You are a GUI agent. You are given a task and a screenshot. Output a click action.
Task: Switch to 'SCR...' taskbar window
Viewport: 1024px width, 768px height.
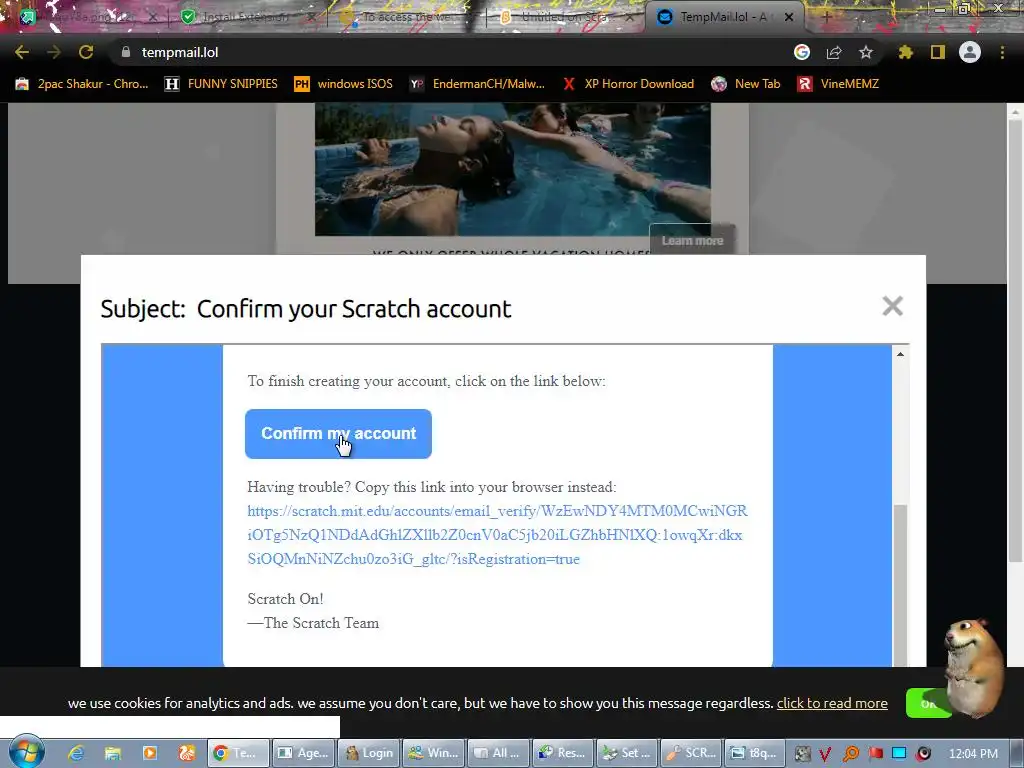pyautogui.click(x=692, y=753)
